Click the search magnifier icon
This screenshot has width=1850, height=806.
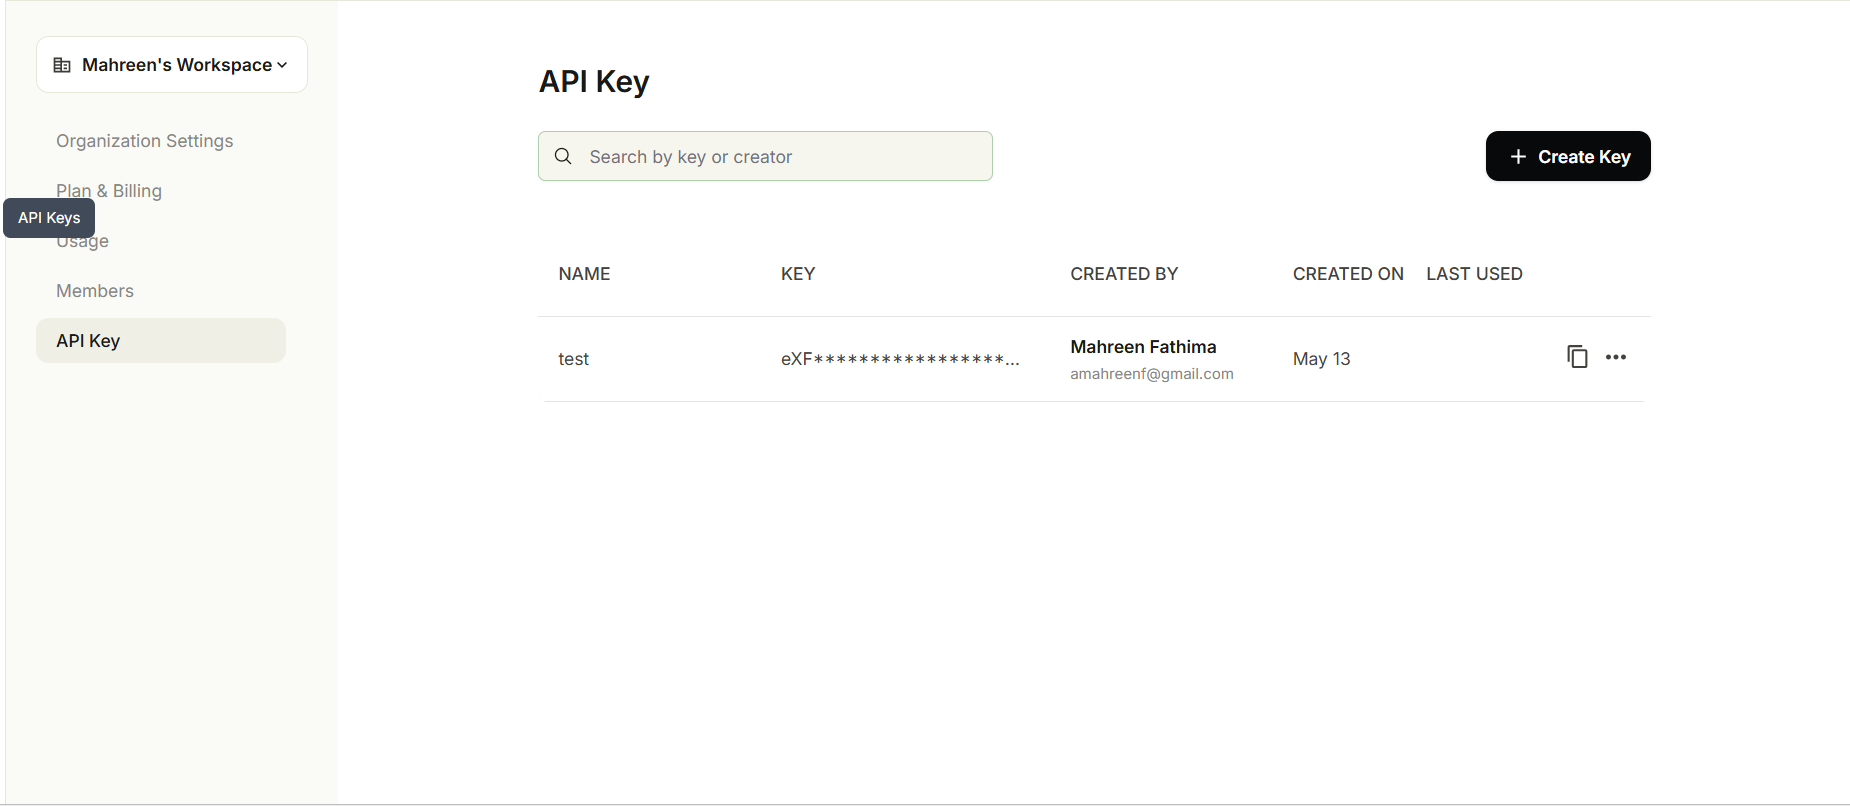pyautogui.click(x=563, y=156)
